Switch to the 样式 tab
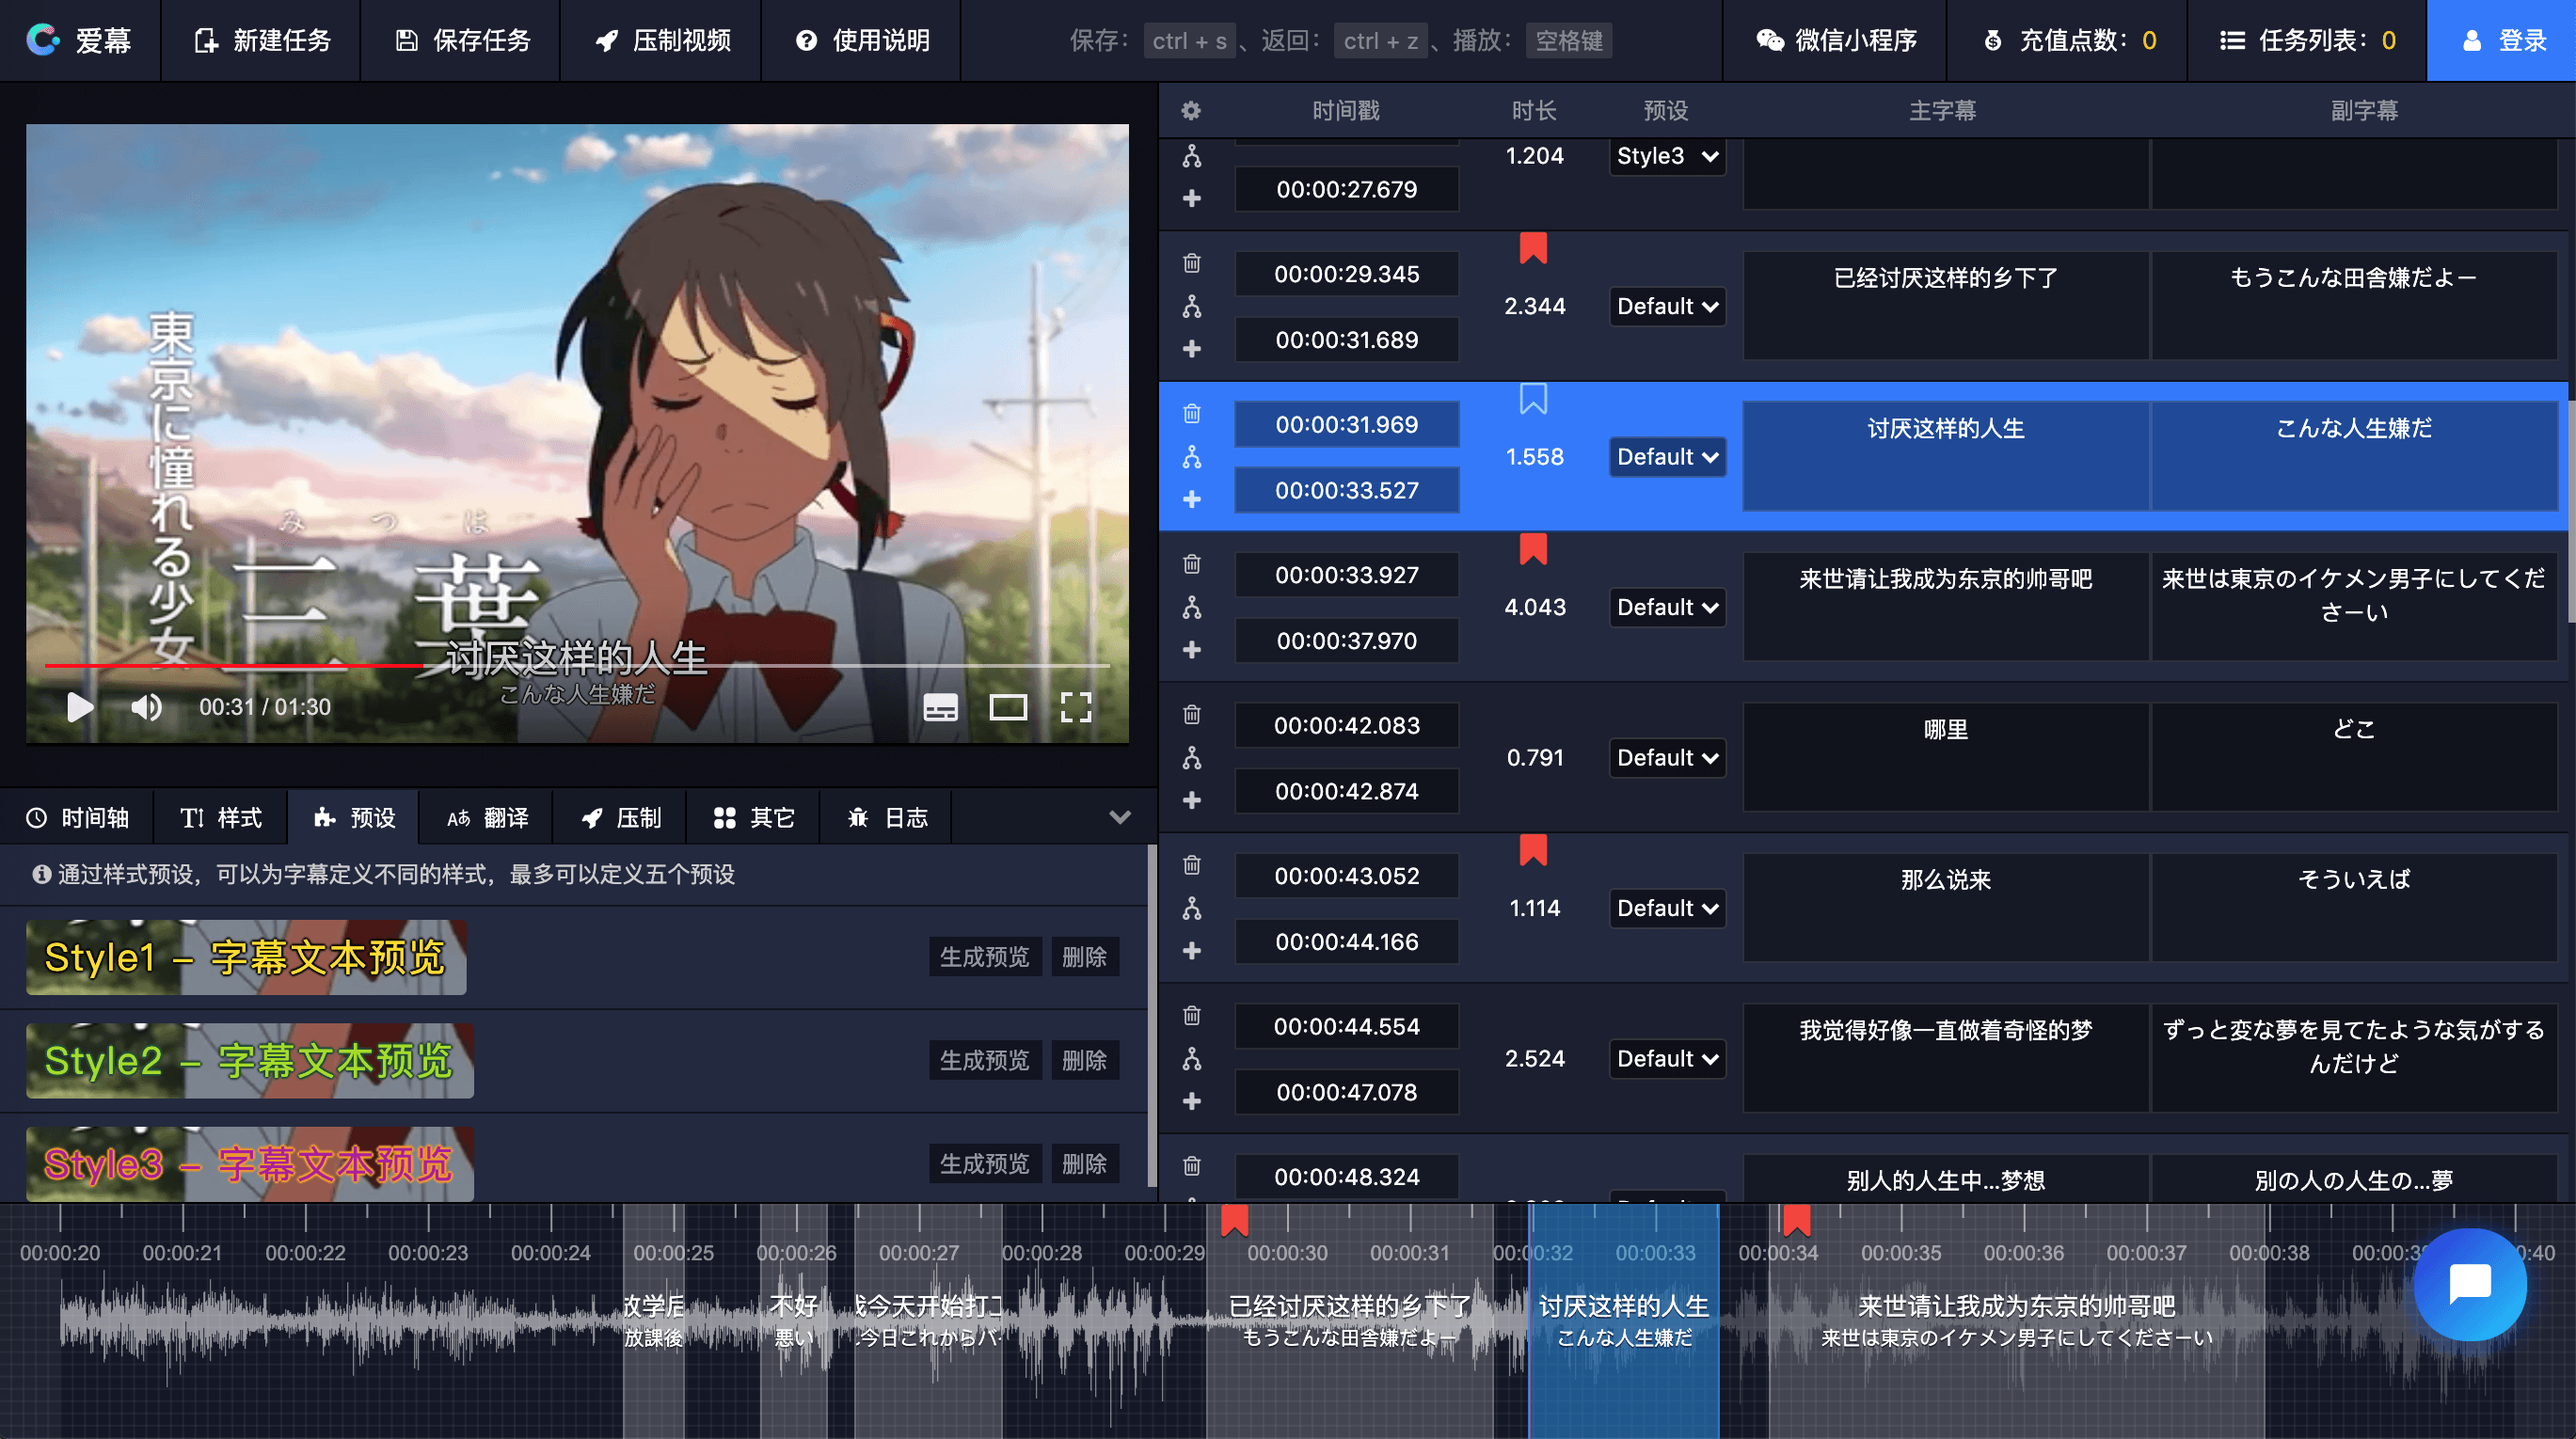 click(x=221, y=818)
